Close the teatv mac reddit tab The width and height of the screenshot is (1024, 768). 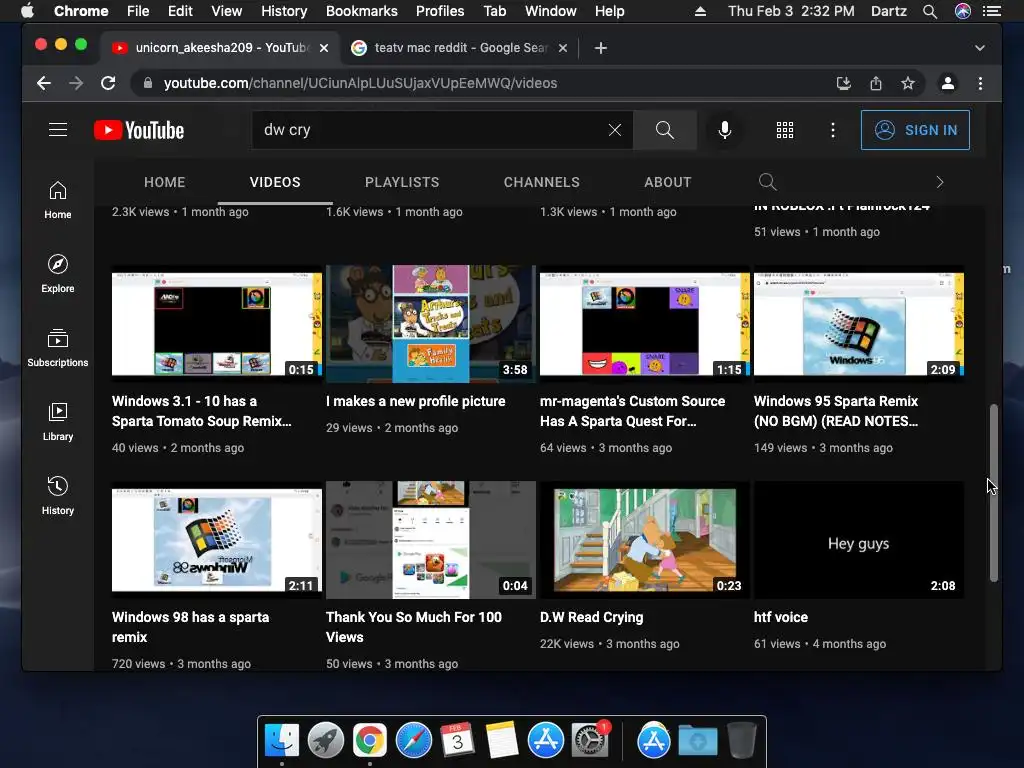point(563,48)
